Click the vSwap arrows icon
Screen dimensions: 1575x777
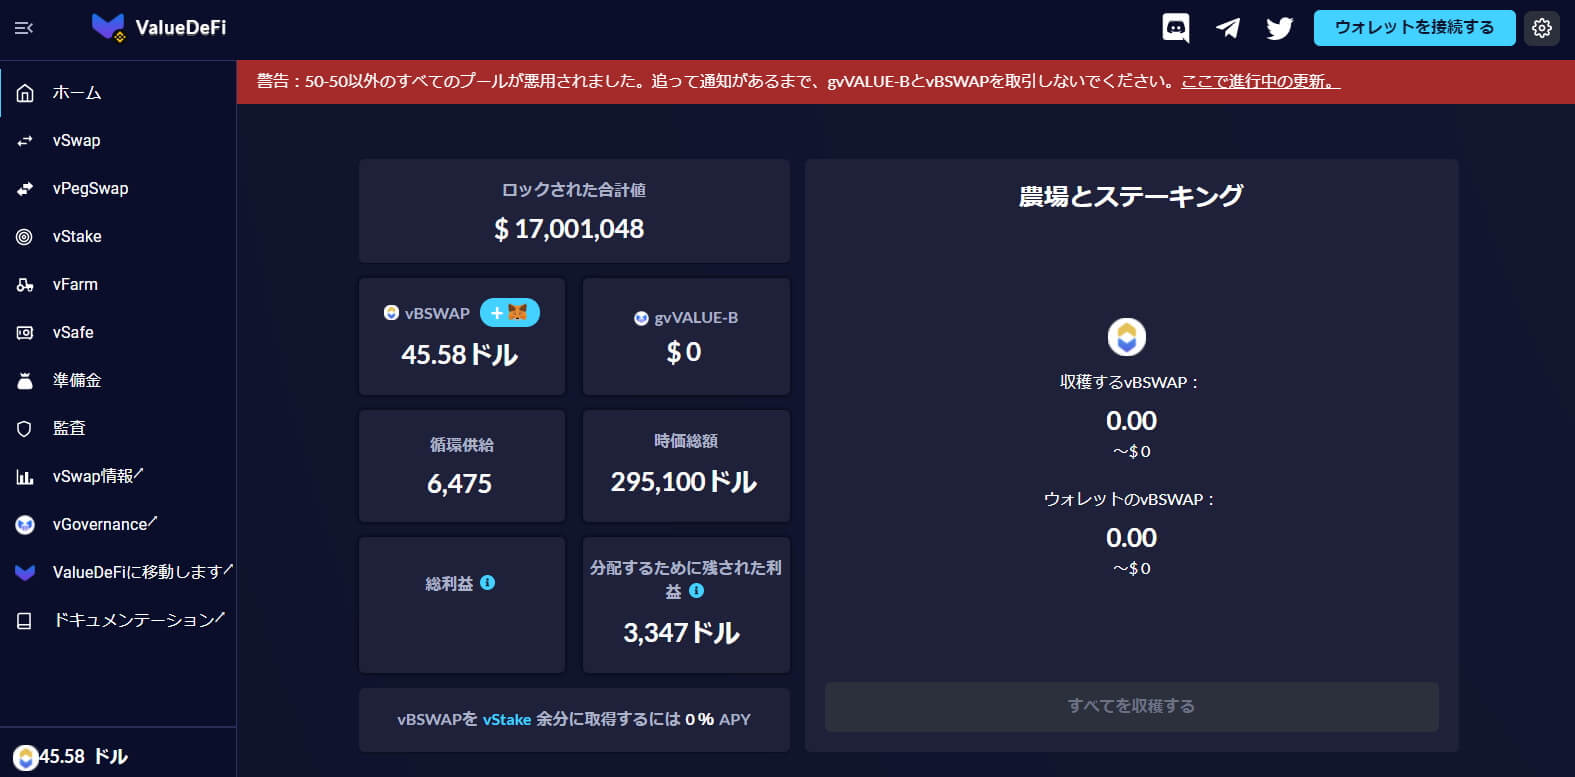25,141
